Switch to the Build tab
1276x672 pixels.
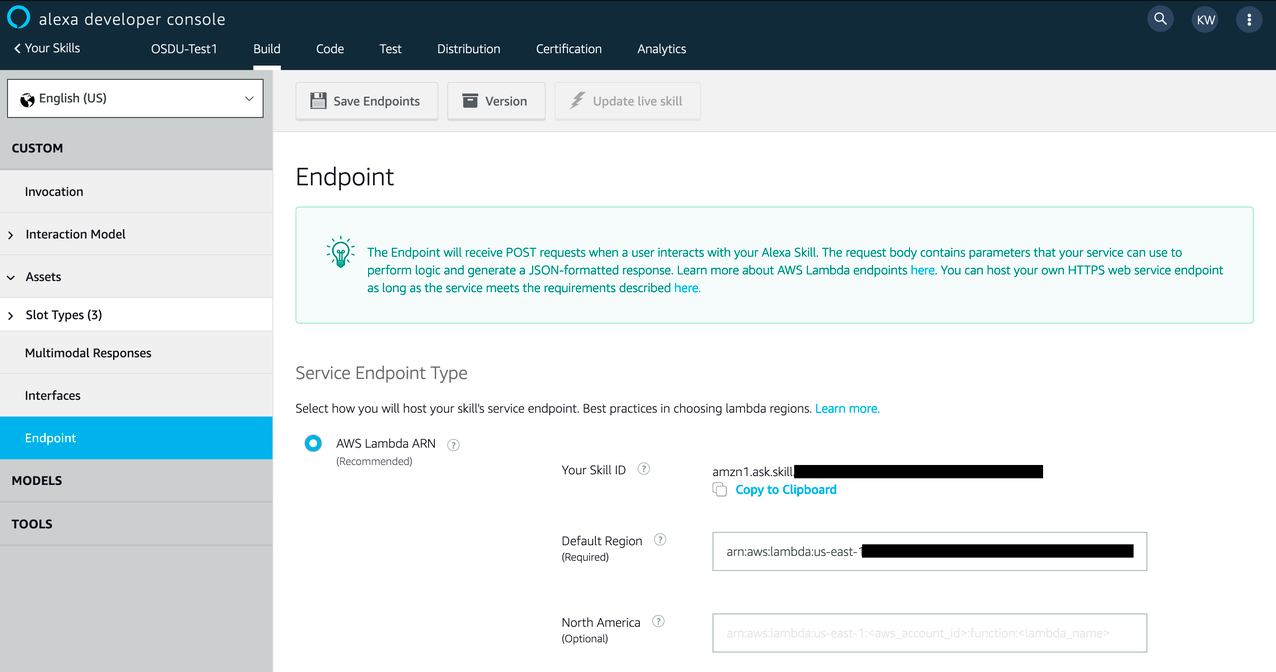[267, 49]
